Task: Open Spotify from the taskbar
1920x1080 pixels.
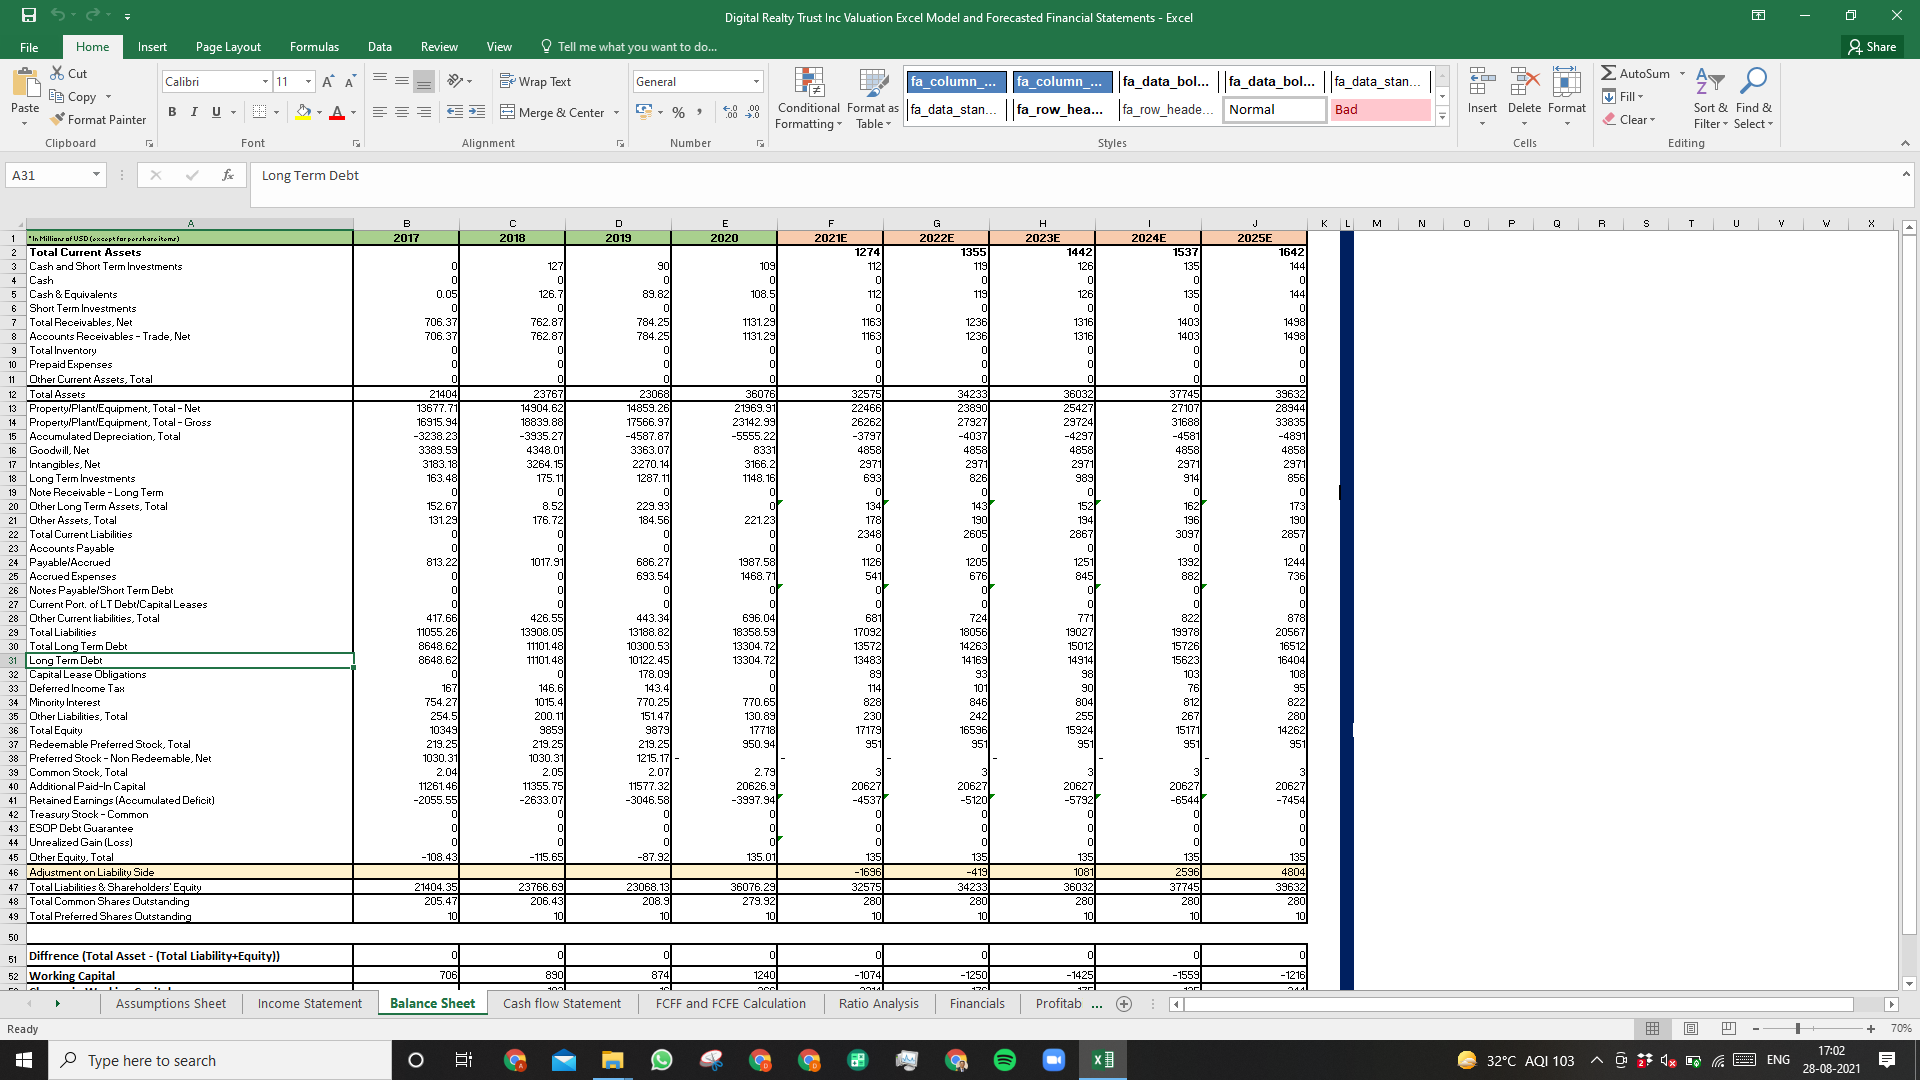Action: point(1005,1060)
